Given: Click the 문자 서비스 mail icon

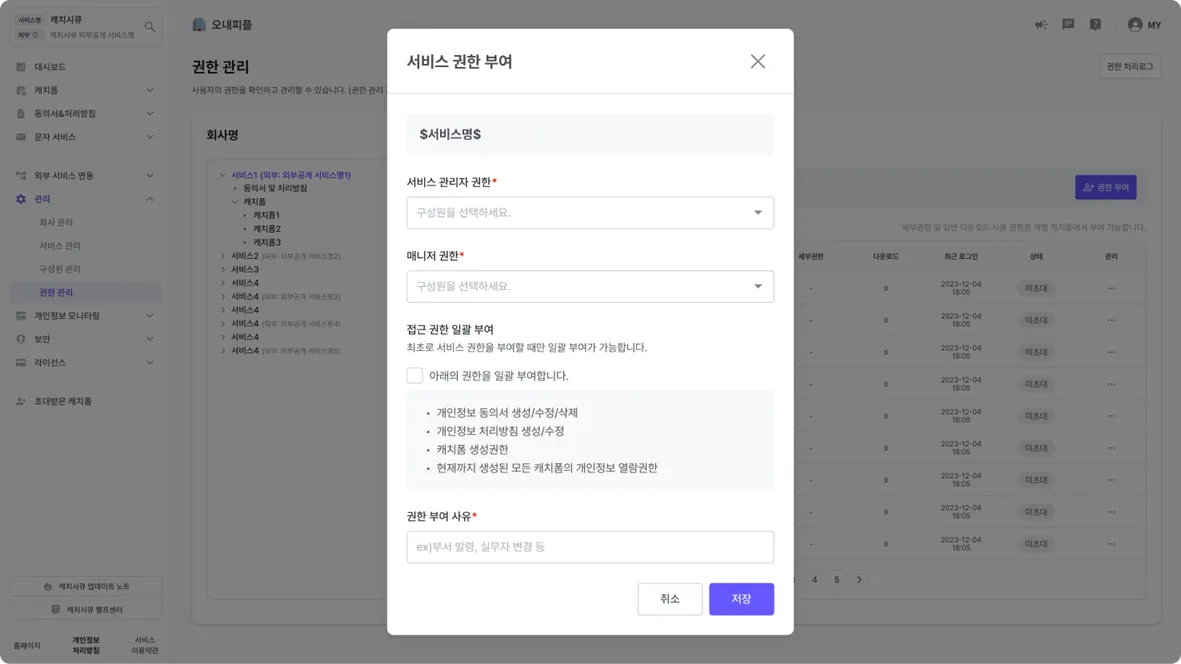Looking at the screenshot, I should point(21,137).
